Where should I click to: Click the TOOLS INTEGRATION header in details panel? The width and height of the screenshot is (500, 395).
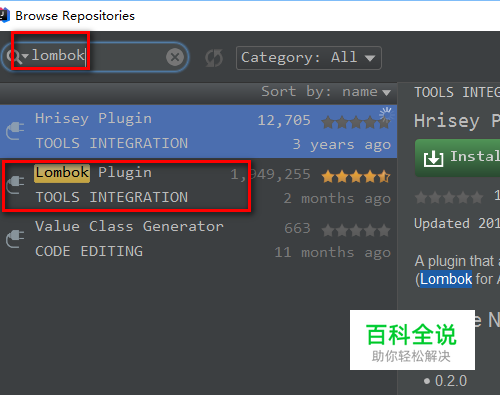[457, 92]
